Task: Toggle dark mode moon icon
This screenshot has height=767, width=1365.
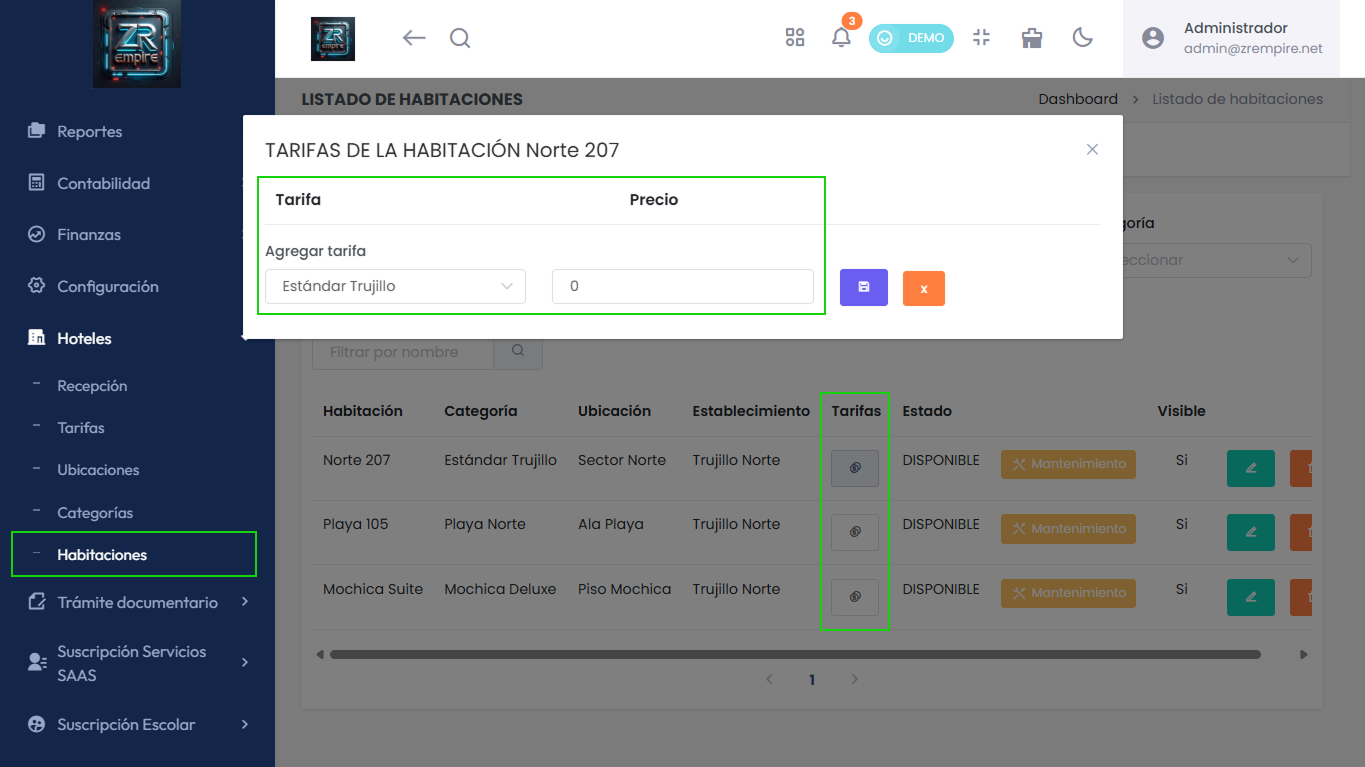Action: [1082, 38]
